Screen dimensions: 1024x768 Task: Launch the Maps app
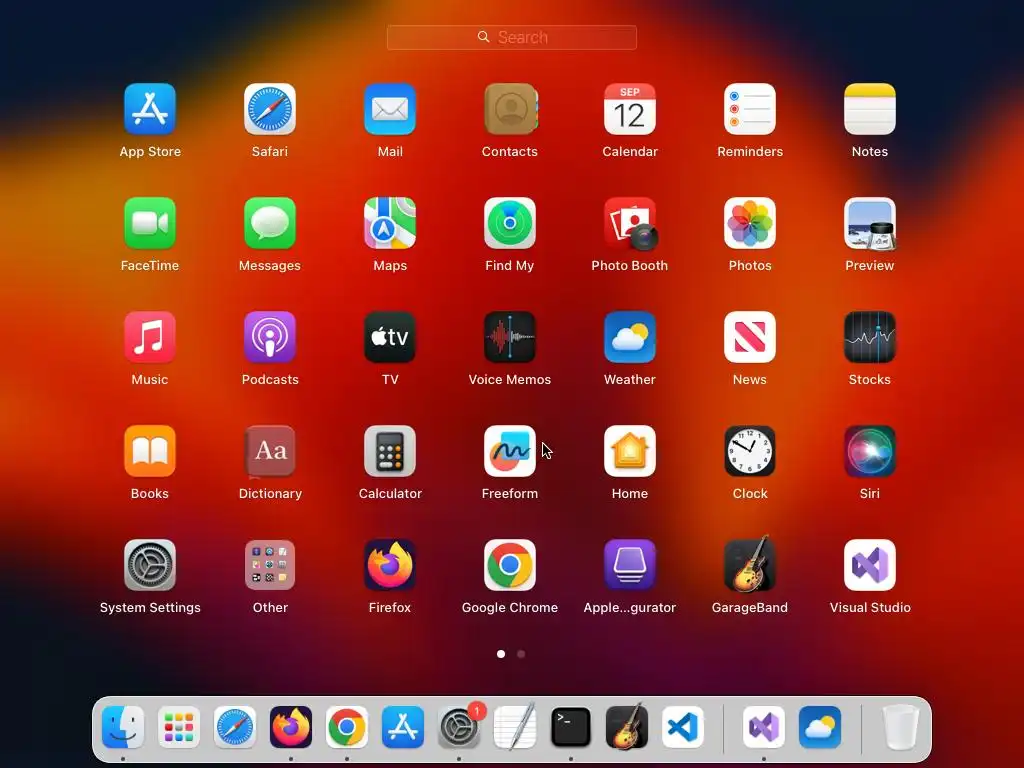pos(390,223)
